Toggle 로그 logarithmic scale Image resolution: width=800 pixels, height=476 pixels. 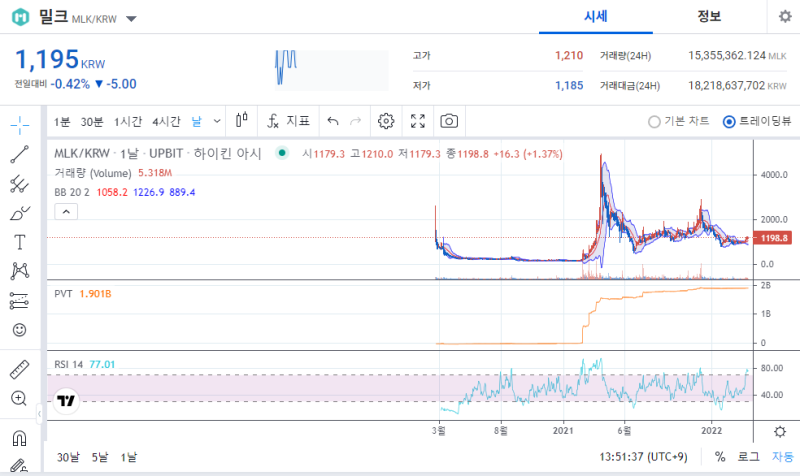click(748, 457)
